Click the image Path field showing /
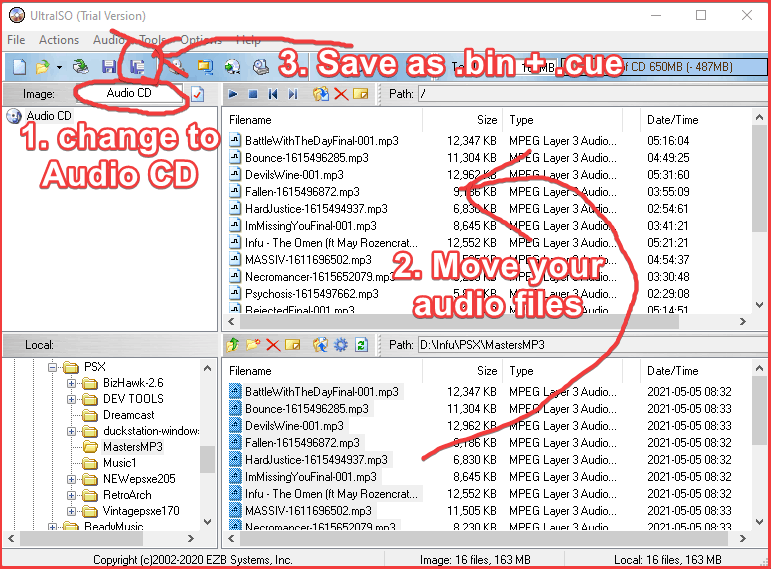This screenshot has width=771, height=569. [x=592, y=93]
